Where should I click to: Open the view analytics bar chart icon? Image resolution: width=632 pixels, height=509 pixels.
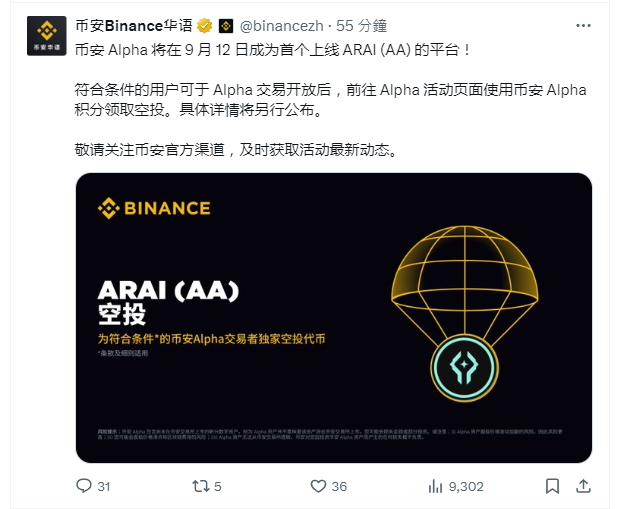coord(435,486)
